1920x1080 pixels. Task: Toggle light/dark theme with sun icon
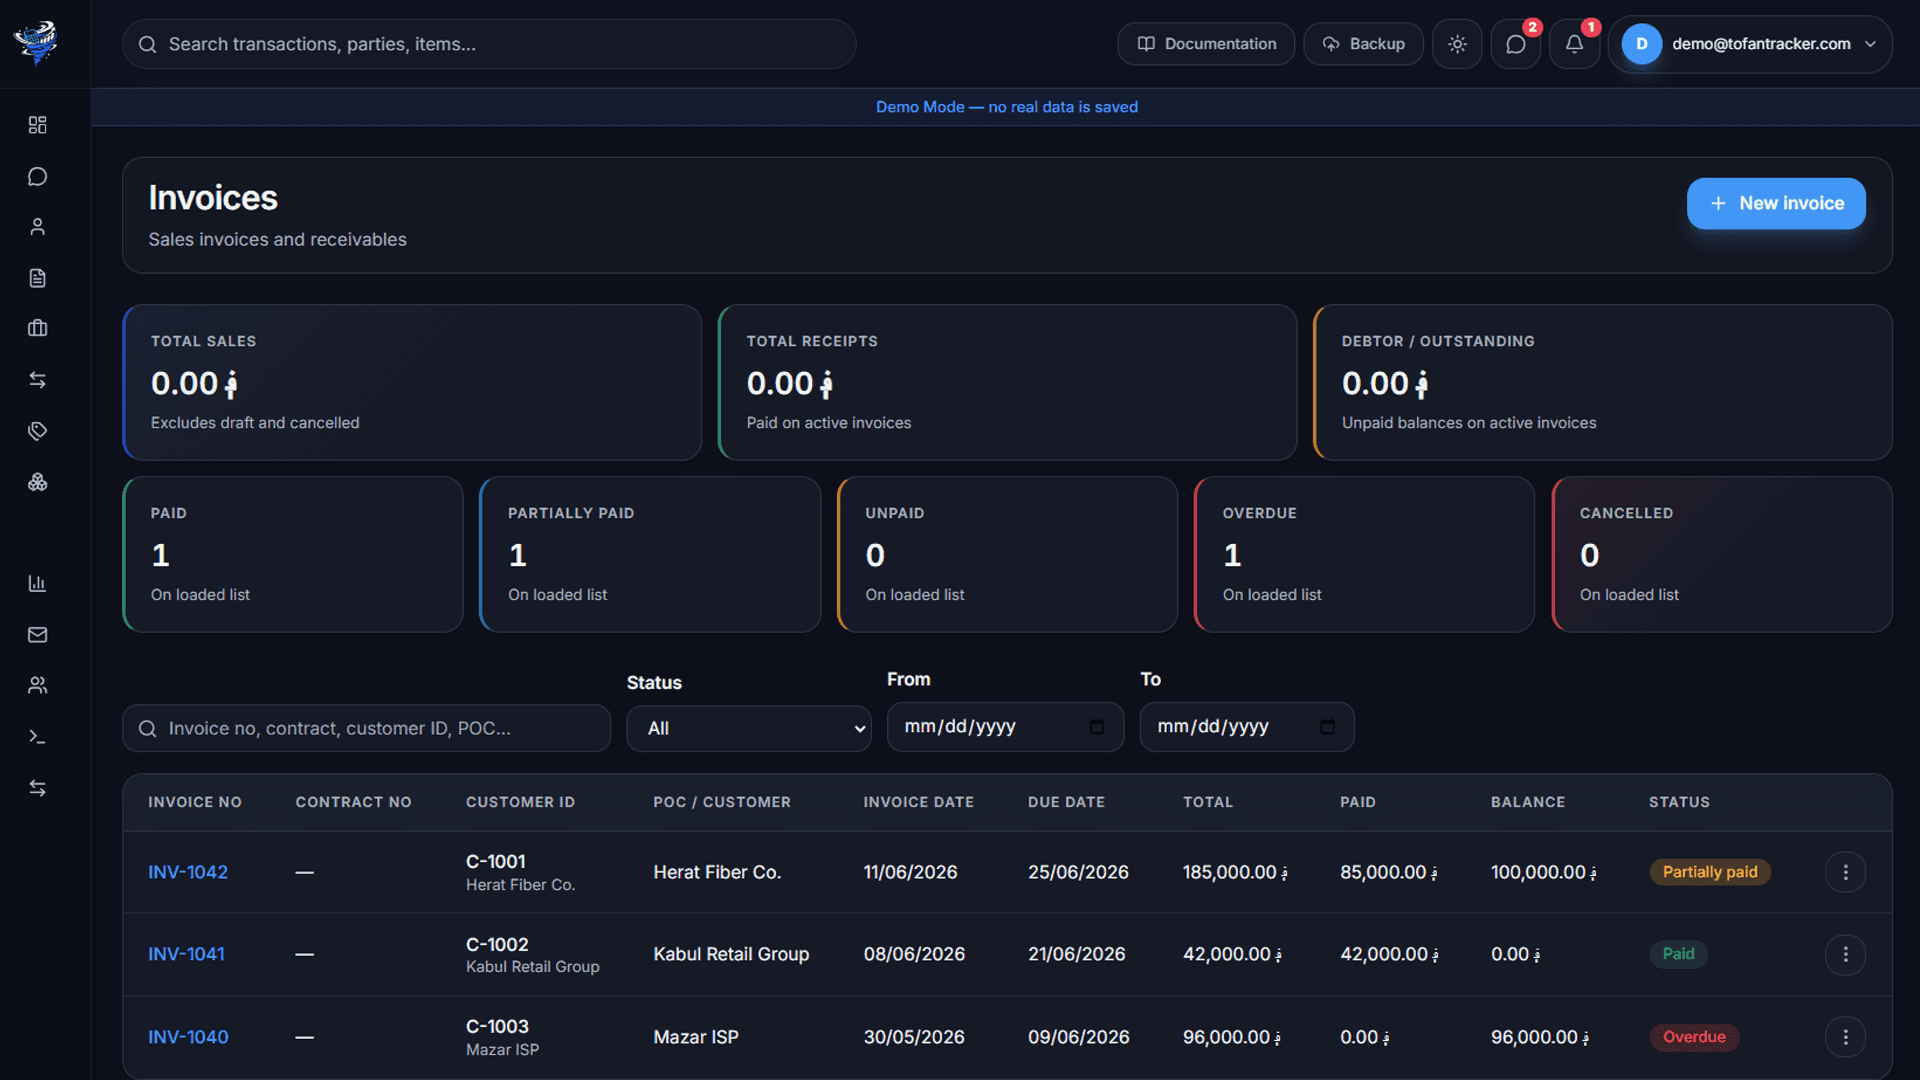coord(1457,44)
